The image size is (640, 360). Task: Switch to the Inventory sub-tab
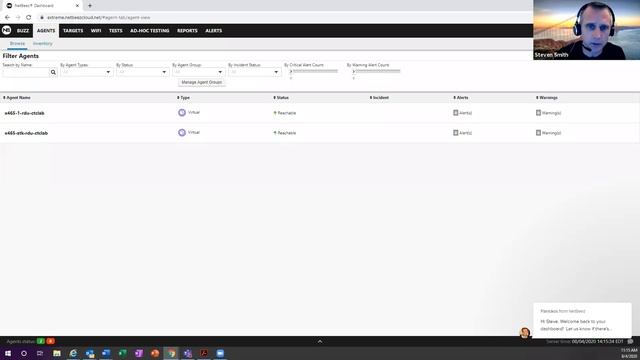click(x=42, y=44)
